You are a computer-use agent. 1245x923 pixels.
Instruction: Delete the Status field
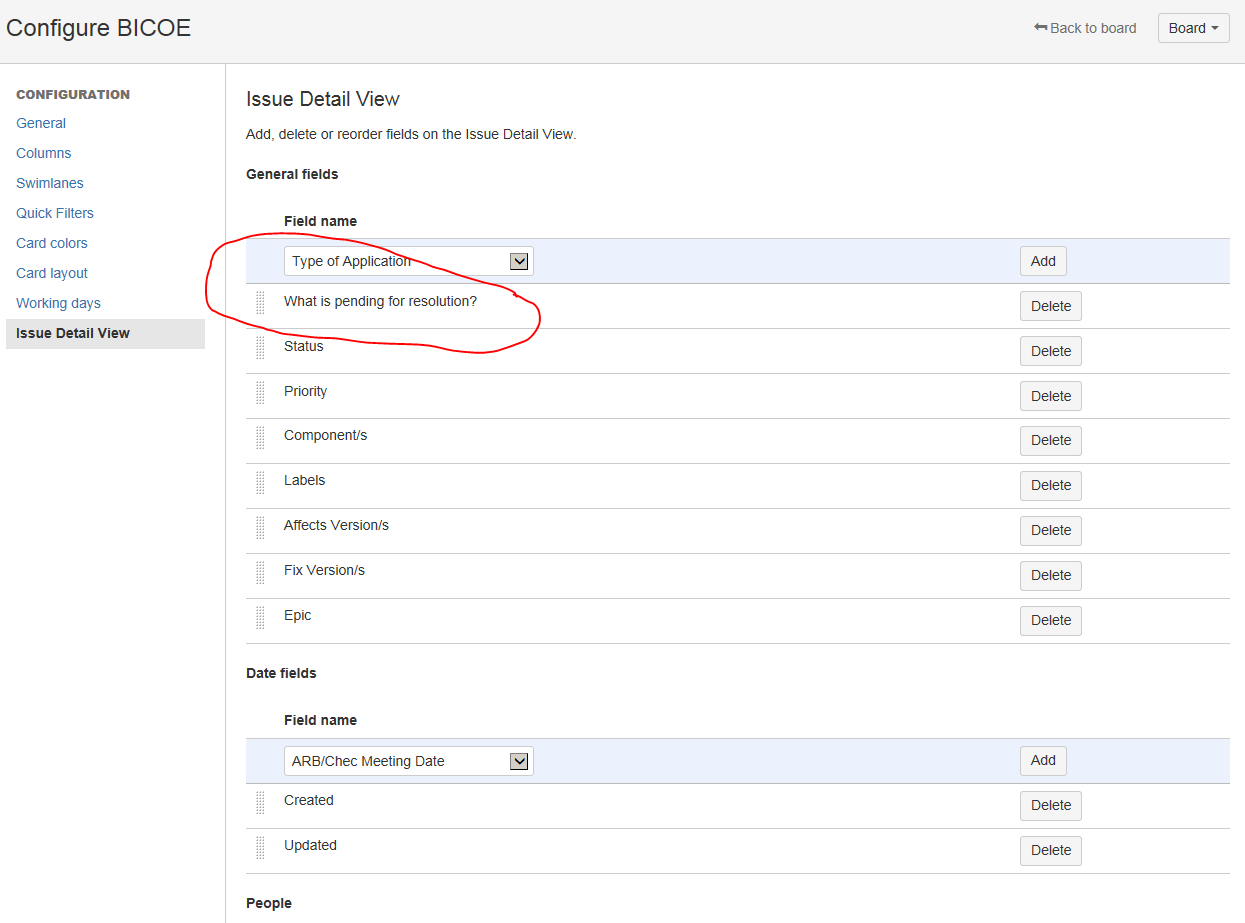pyautogui.click(x=1050, y=350)
